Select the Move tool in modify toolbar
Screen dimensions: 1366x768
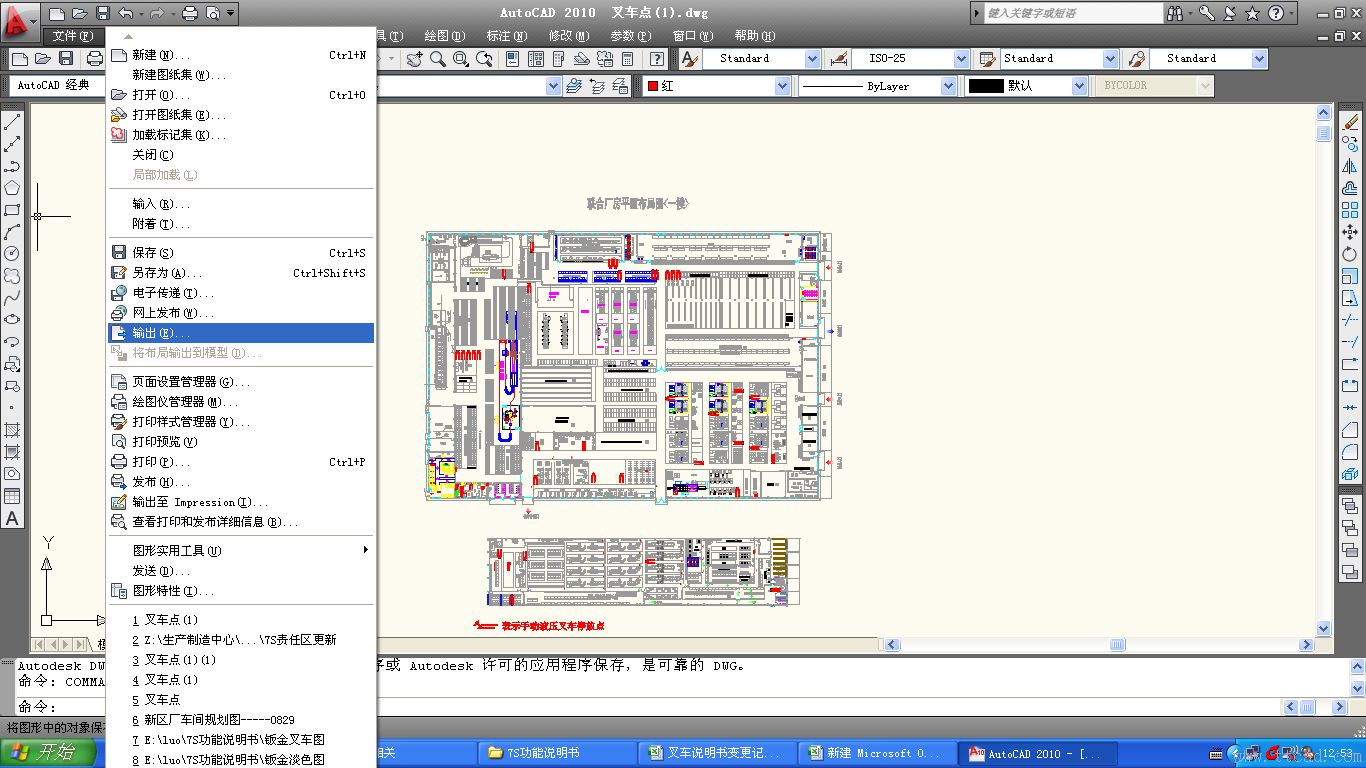coord(1351,232)
